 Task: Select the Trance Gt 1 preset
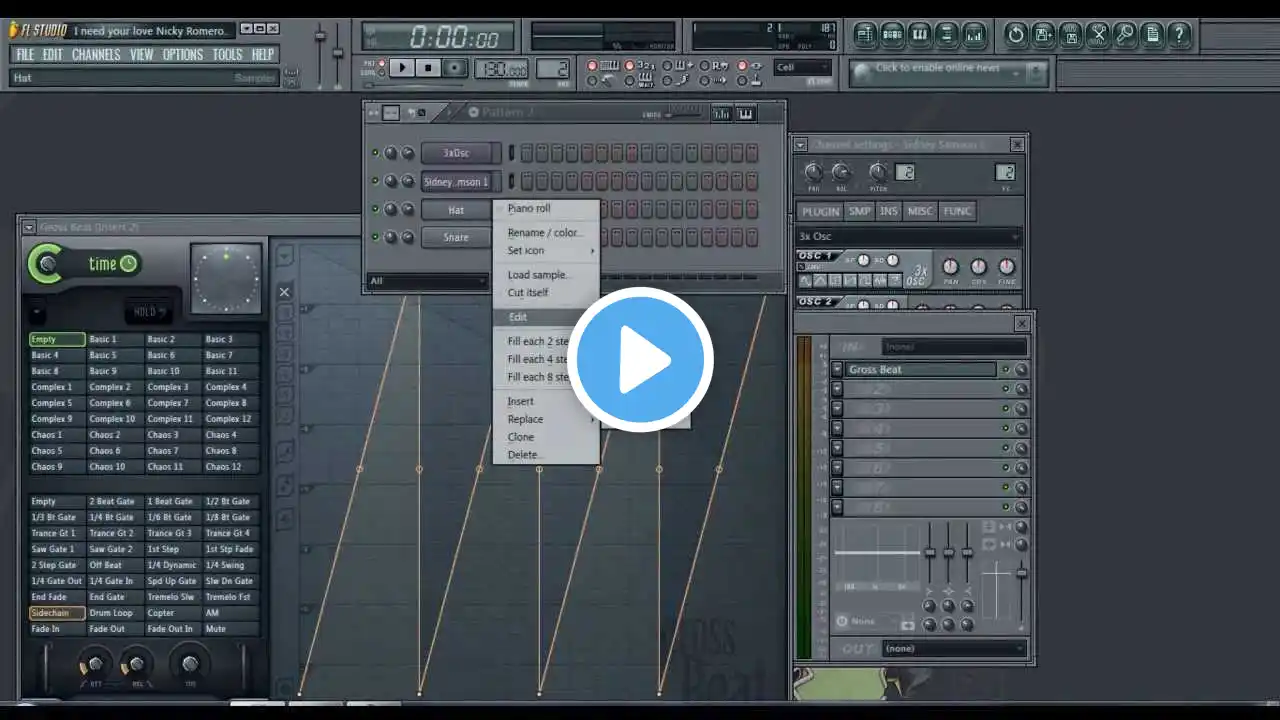click(57, 533)
